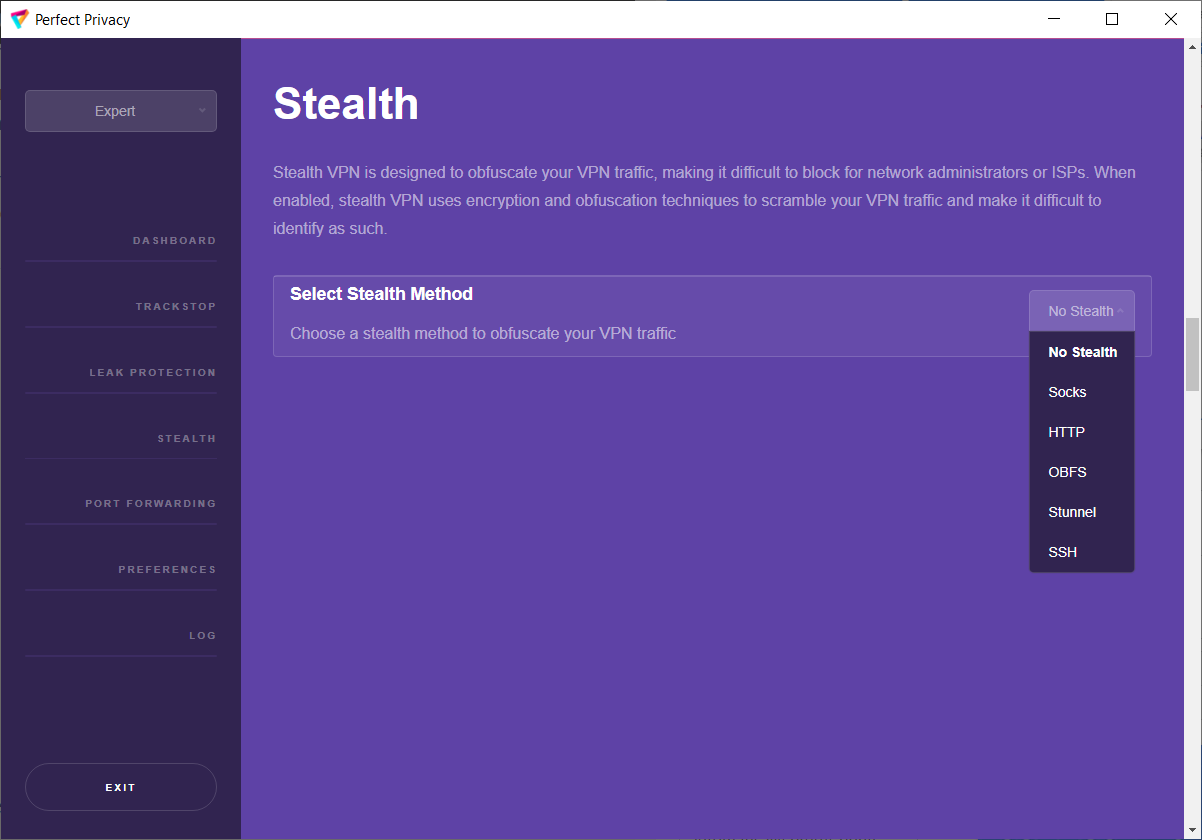This screenshot has width=1202, height=840.
Task: View the Log section
Action: point(203,636)
